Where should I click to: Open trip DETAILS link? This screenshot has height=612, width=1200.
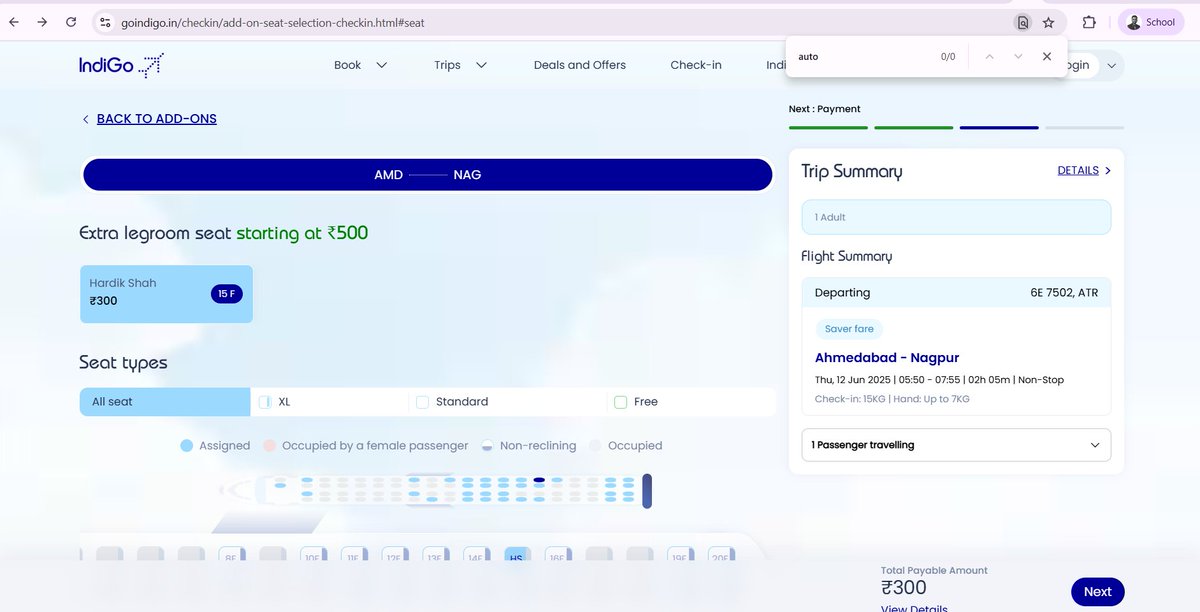point(1078,170)
